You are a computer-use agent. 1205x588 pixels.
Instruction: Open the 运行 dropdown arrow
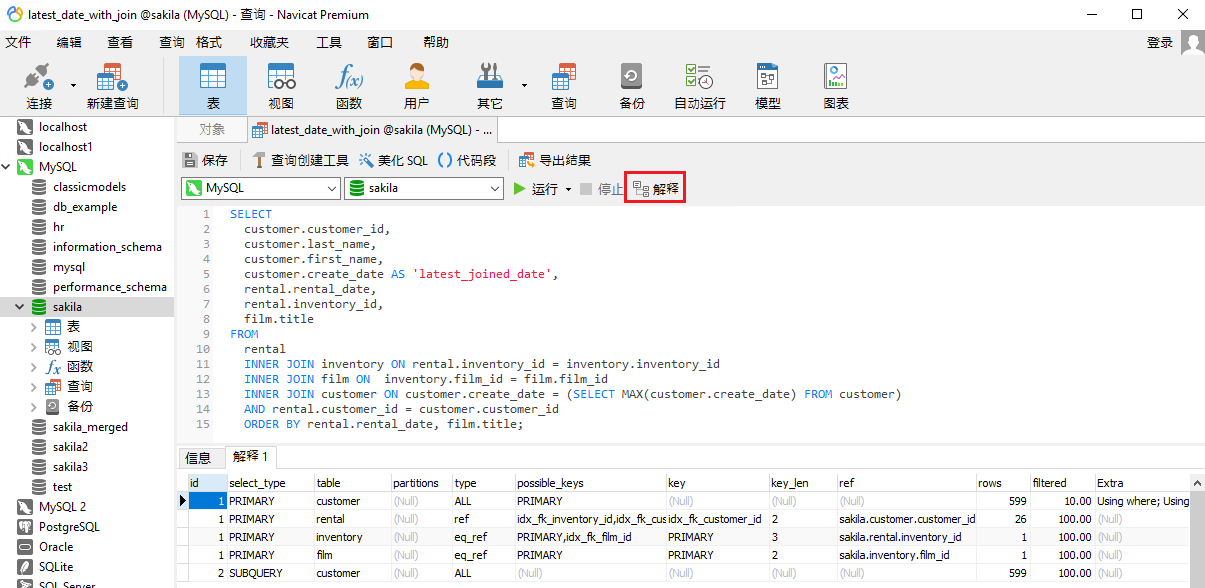tap(568, 189)
